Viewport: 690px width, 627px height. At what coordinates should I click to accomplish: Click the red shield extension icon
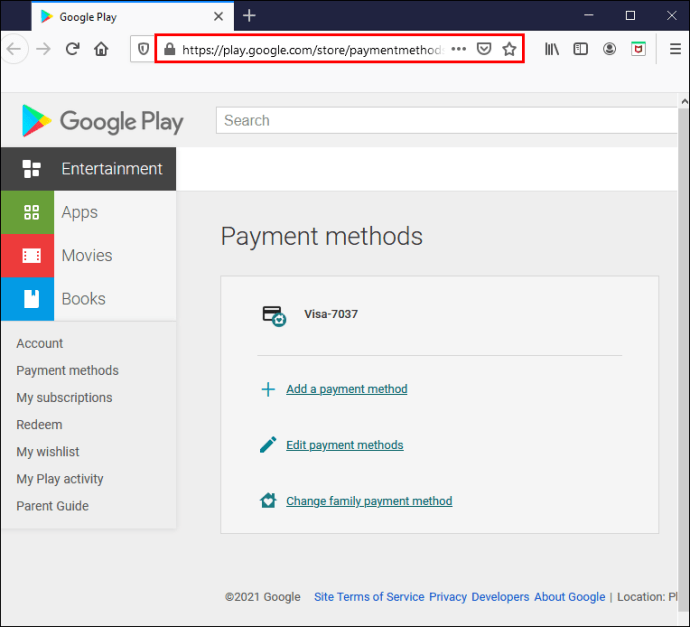click(638, 49)
